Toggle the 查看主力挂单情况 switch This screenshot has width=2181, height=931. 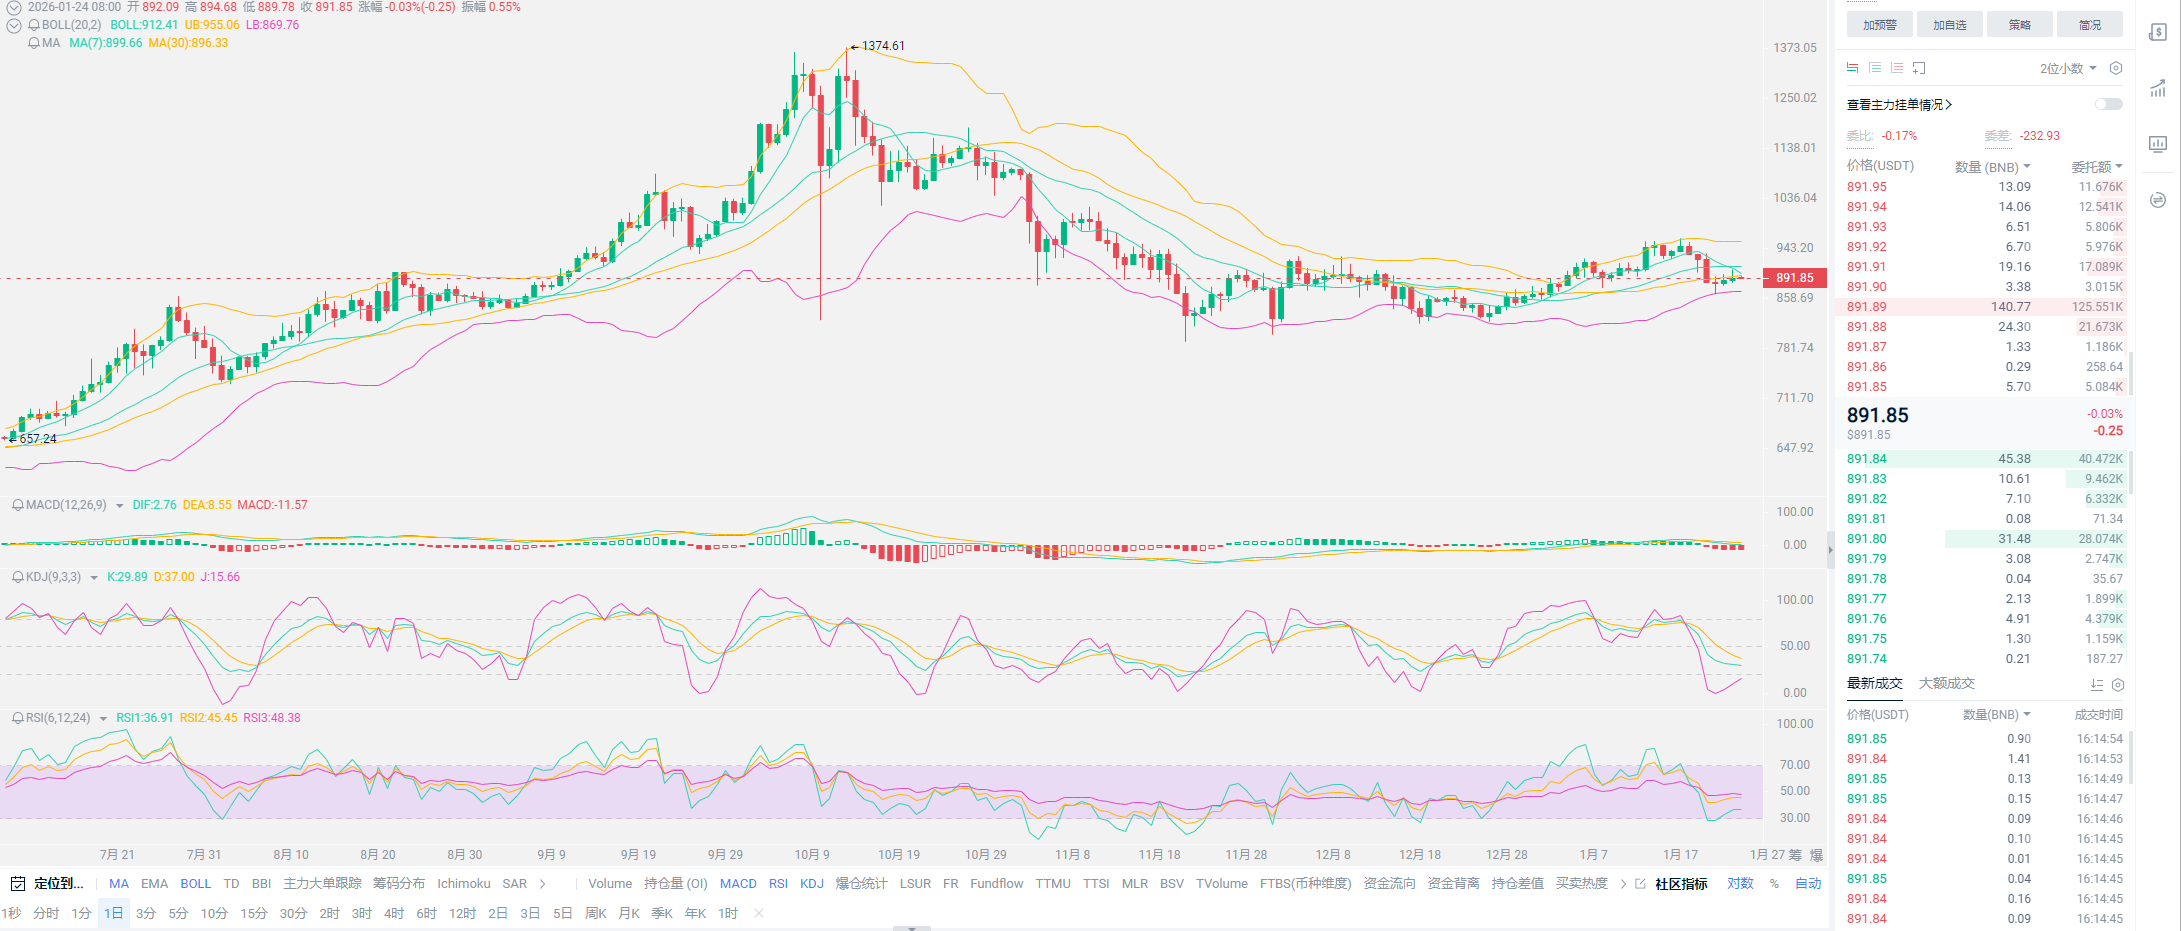(2108, 104)
